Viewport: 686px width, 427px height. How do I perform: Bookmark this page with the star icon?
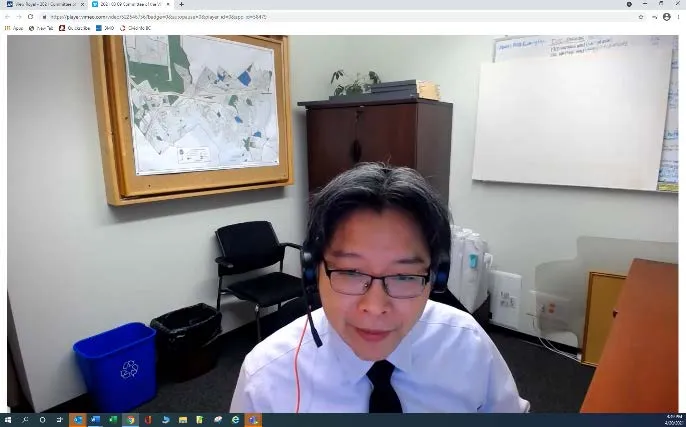[641, 17]
